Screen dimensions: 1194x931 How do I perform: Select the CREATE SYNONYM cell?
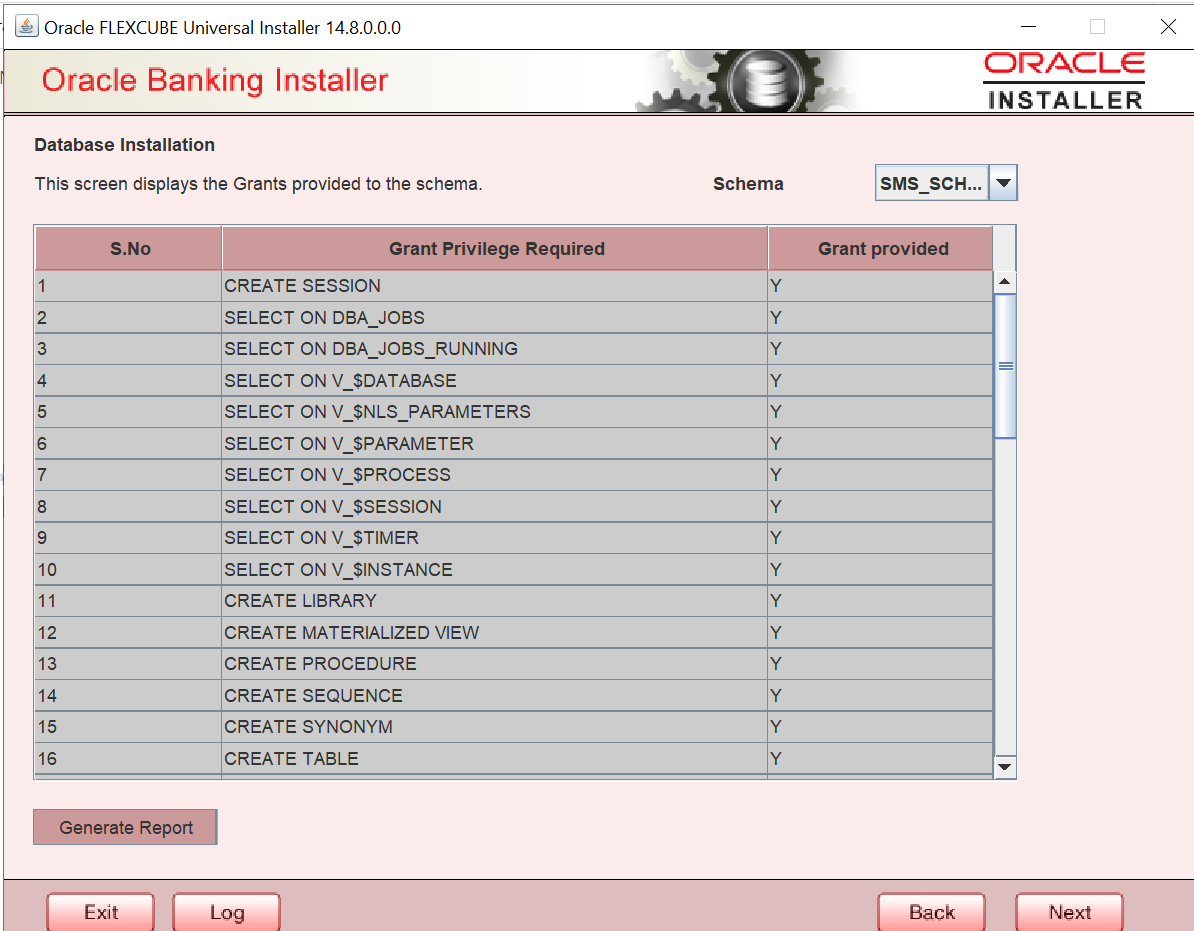point(495,727)
